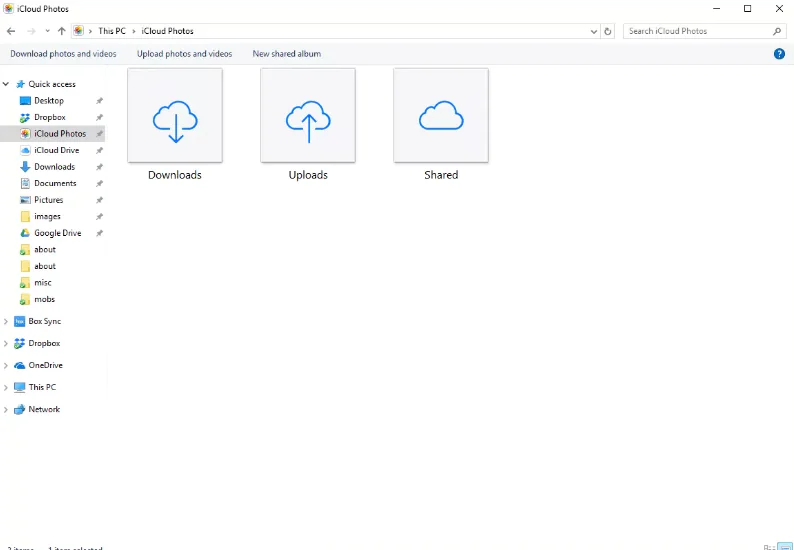The height and width of the screenshot is (550, 794).
Task: Open the address bar history dropdown
Action: tap(593, 31)
